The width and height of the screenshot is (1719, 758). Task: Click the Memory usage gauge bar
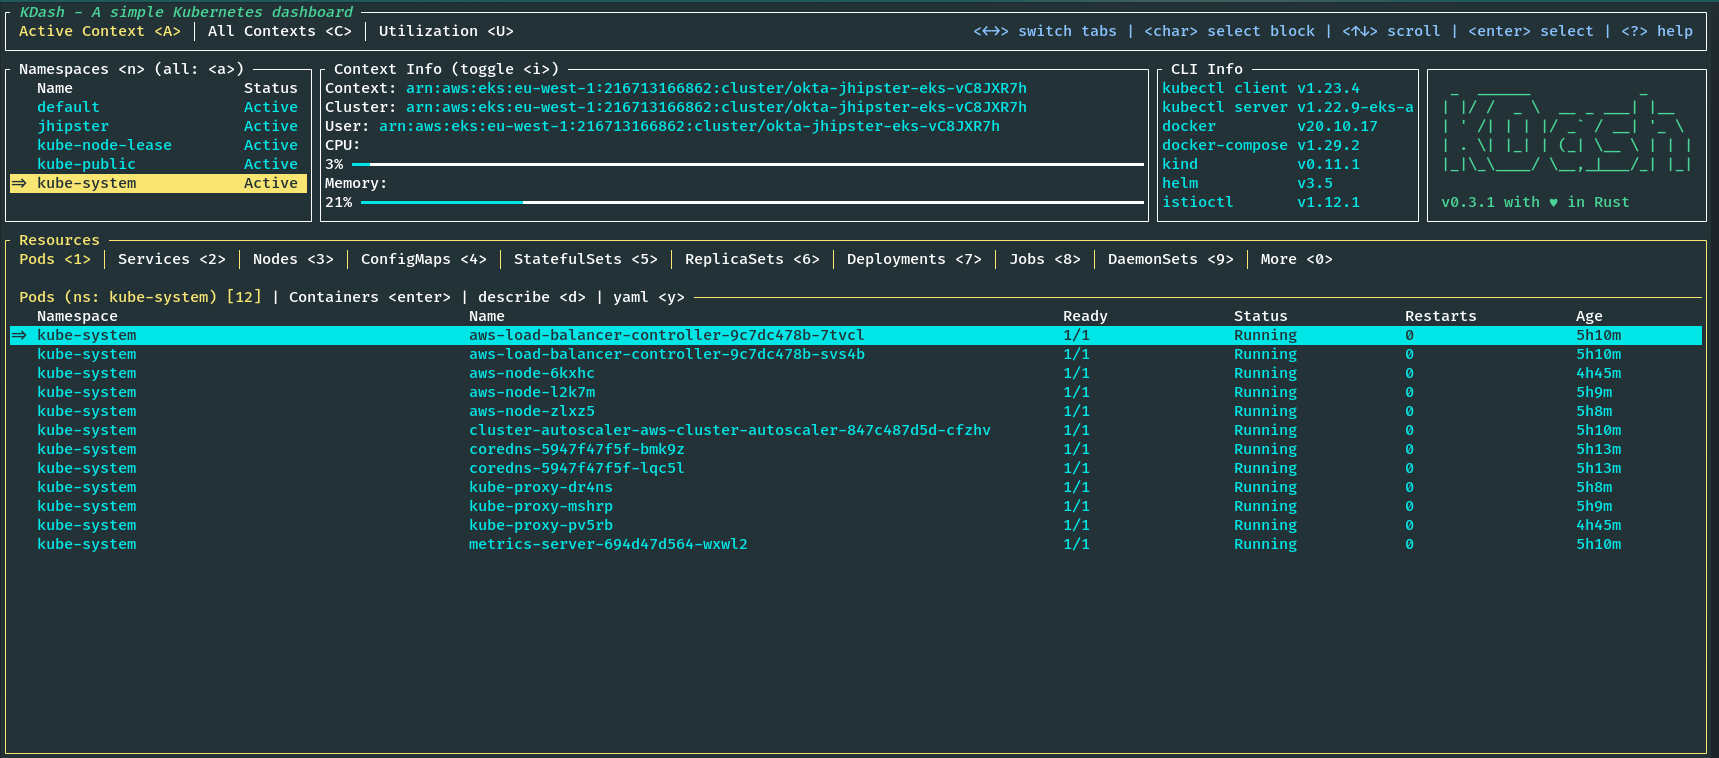[x=751, y=202]
